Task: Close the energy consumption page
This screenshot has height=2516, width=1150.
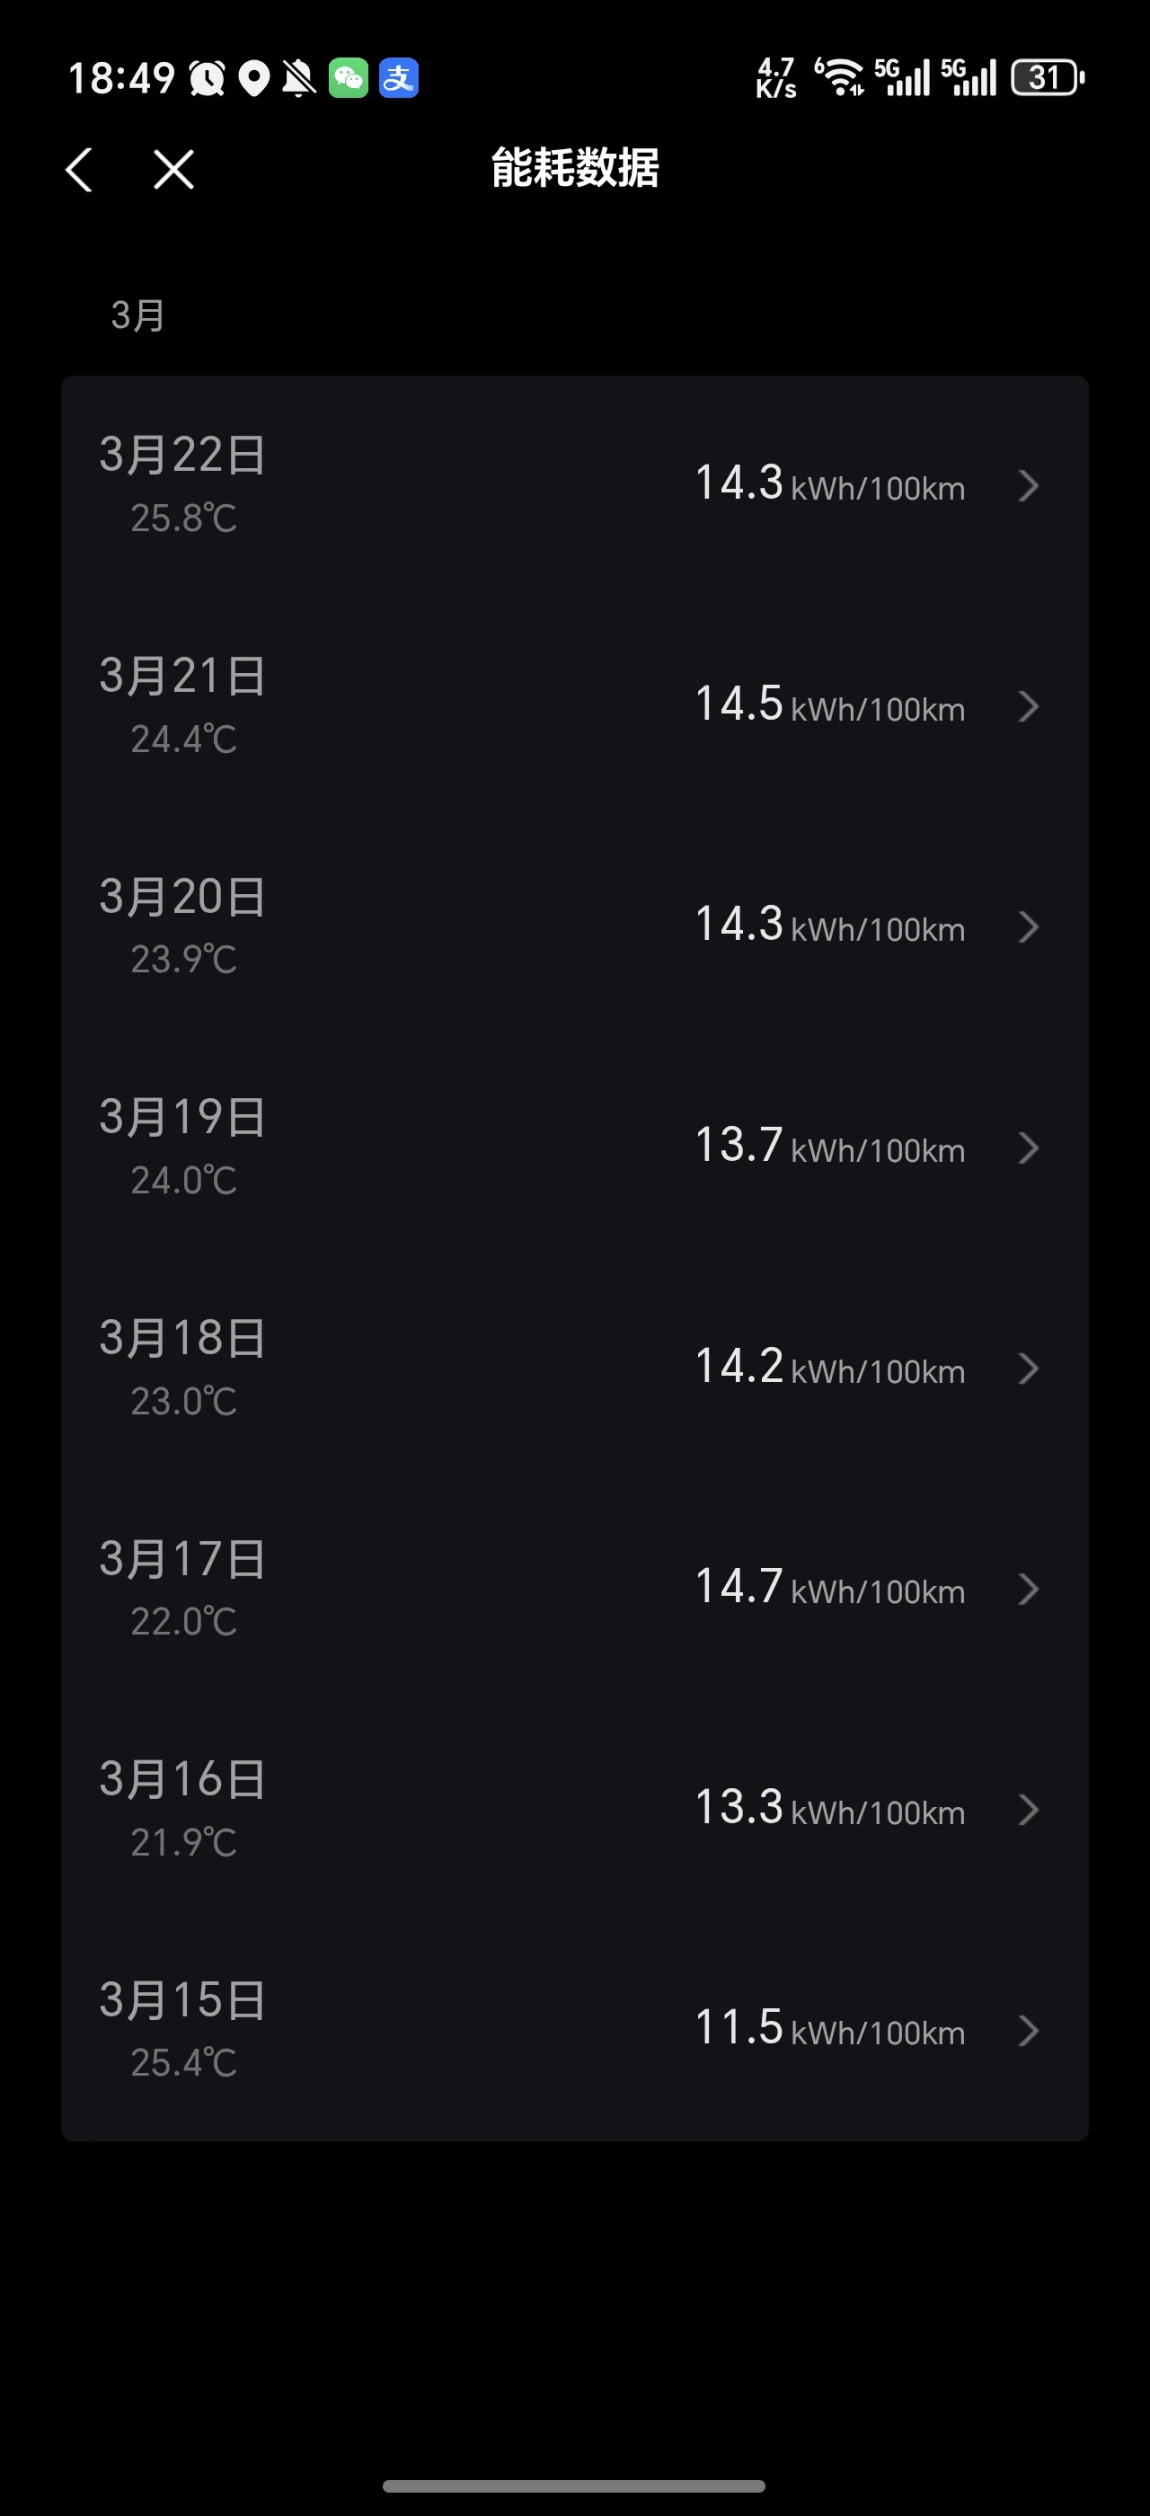Action: (x=174, y=169)
